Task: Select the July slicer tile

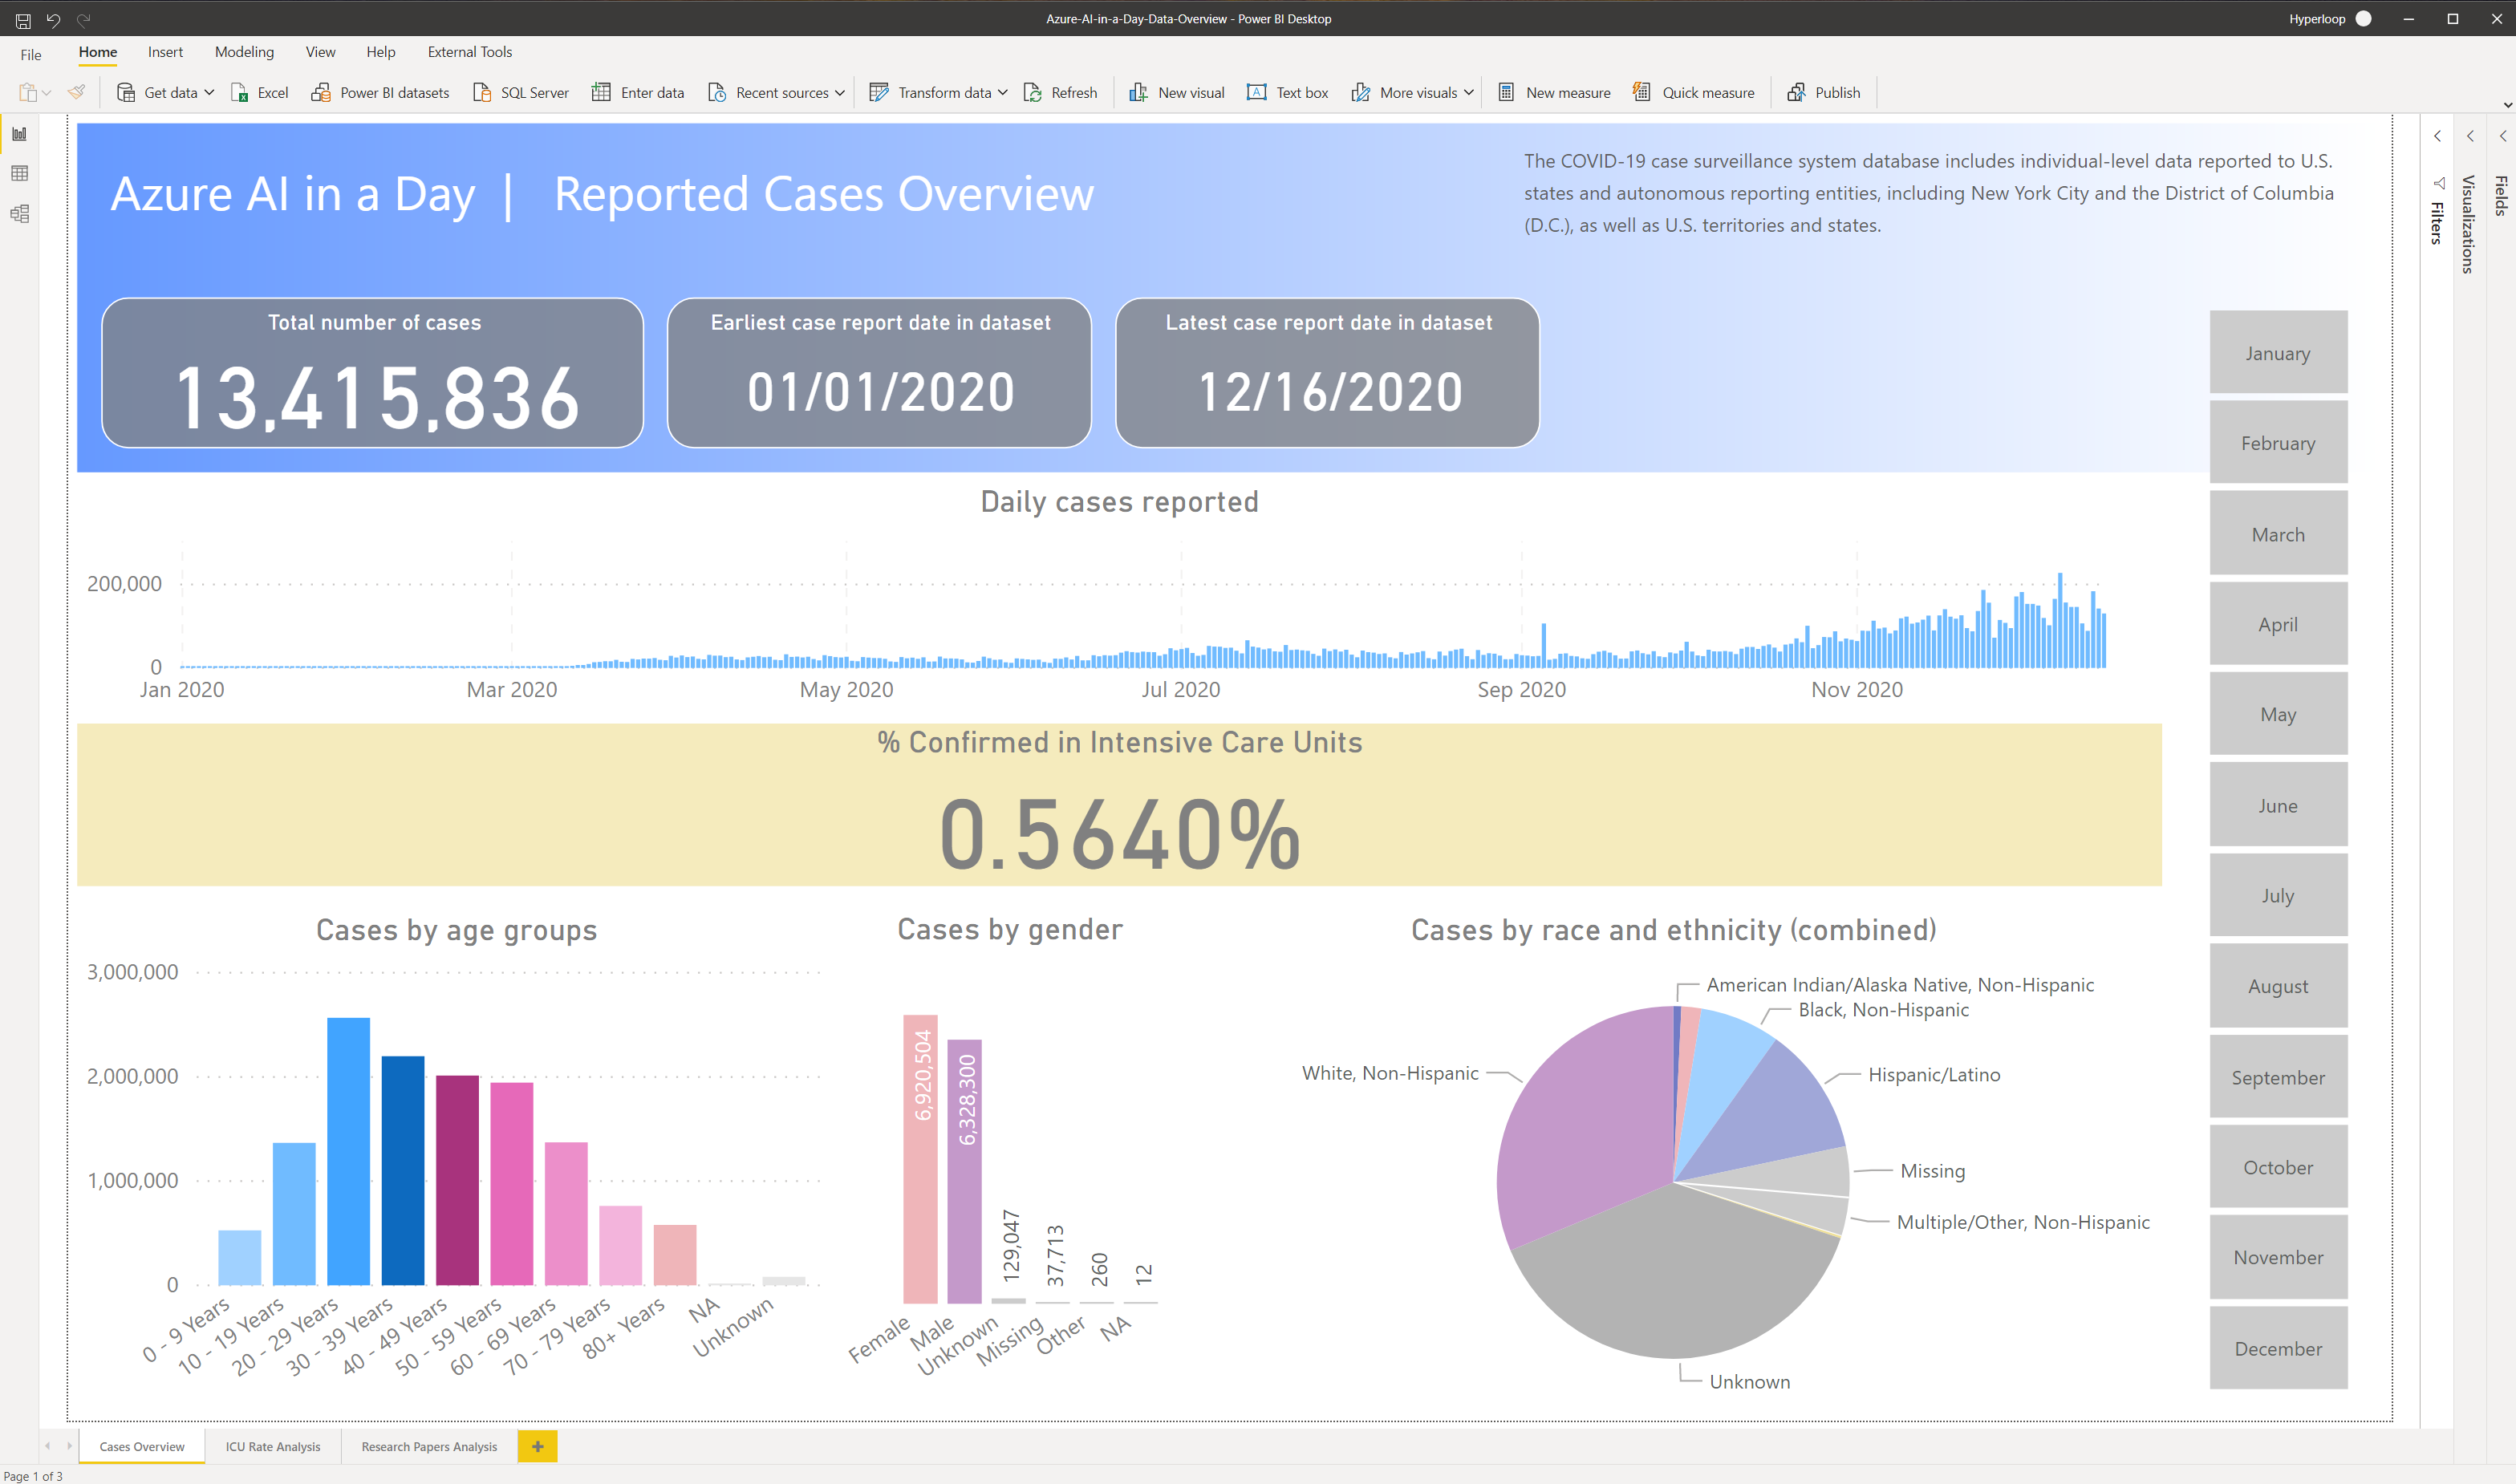Action: tap(2278, 895)
